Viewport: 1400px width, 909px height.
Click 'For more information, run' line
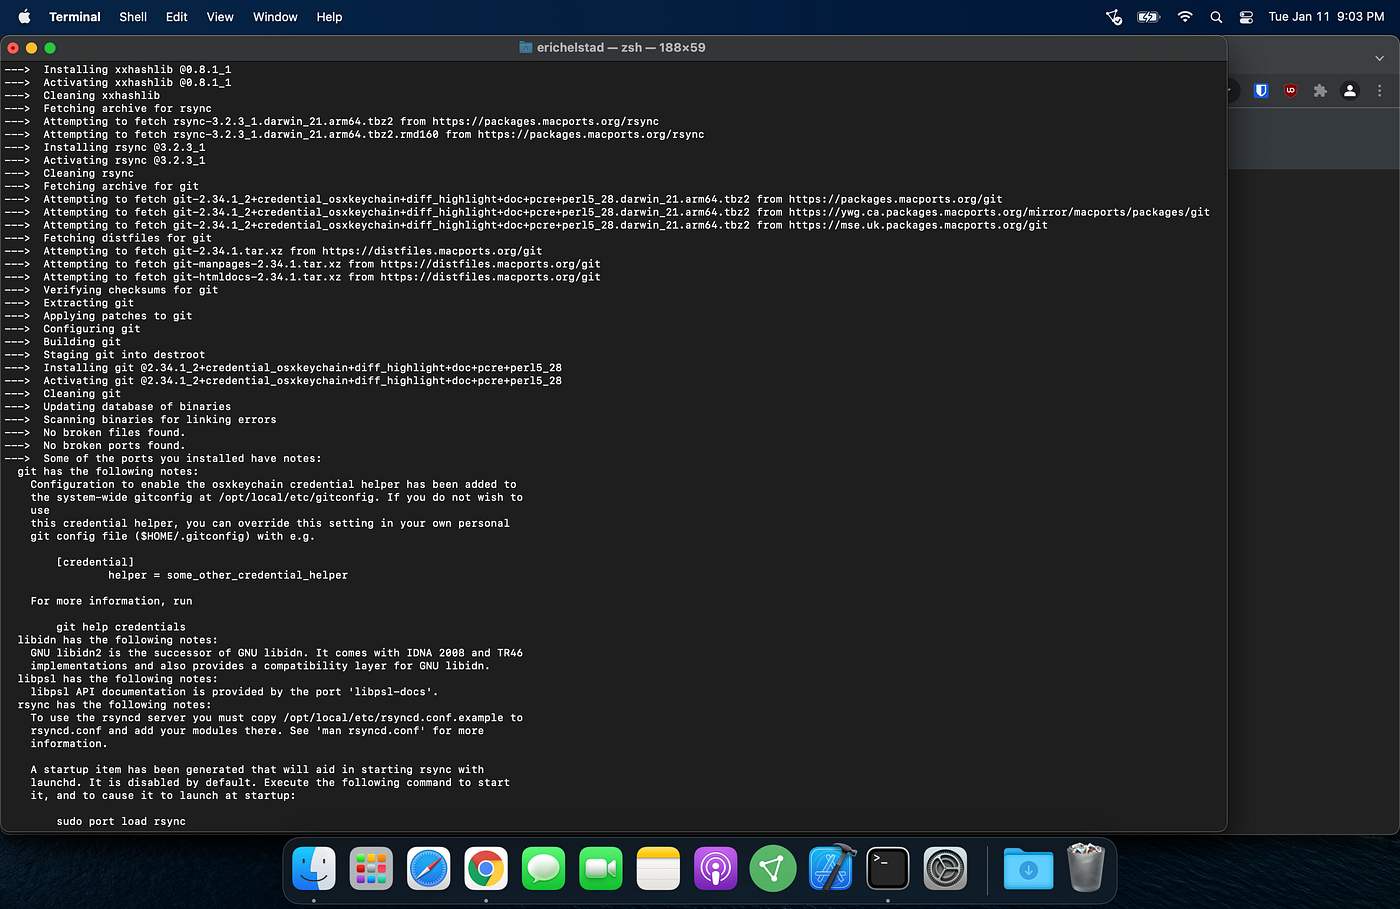tap(111, 601)
